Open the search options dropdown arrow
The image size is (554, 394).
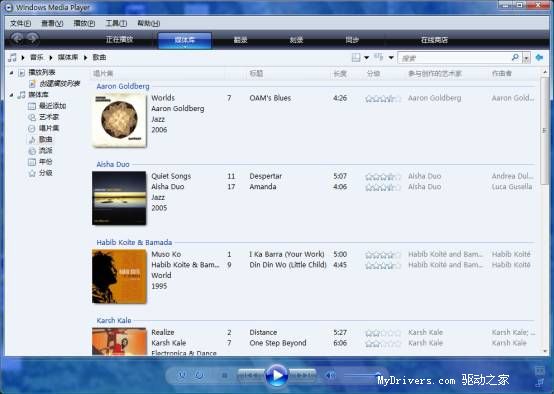[526, 58]
